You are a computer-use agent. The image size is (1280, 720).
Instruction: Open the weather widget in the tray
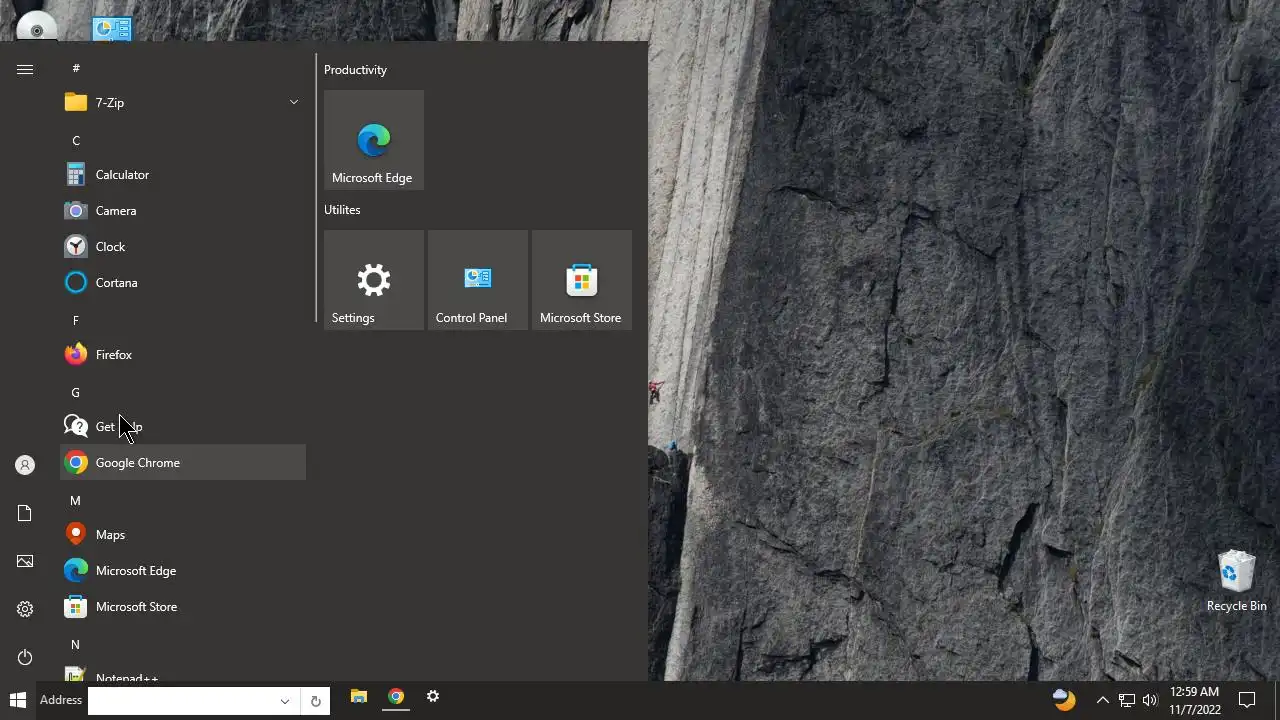[x=1064, y=699]
